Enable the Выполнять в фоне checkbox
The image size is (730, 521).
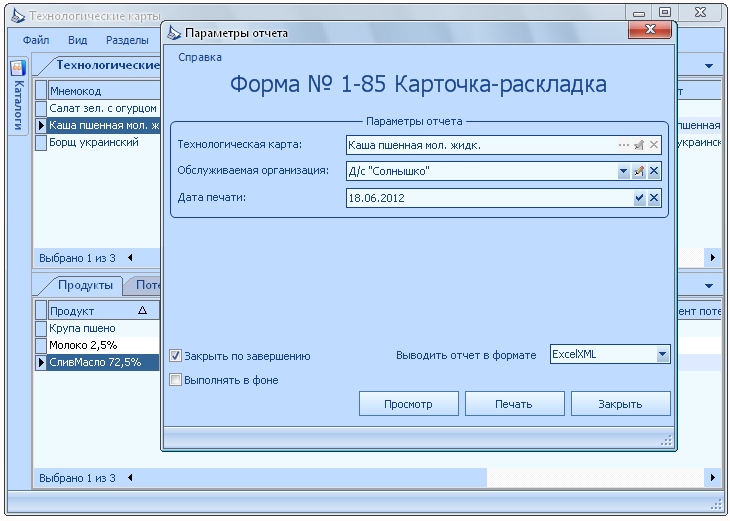[x=175, y=380]
